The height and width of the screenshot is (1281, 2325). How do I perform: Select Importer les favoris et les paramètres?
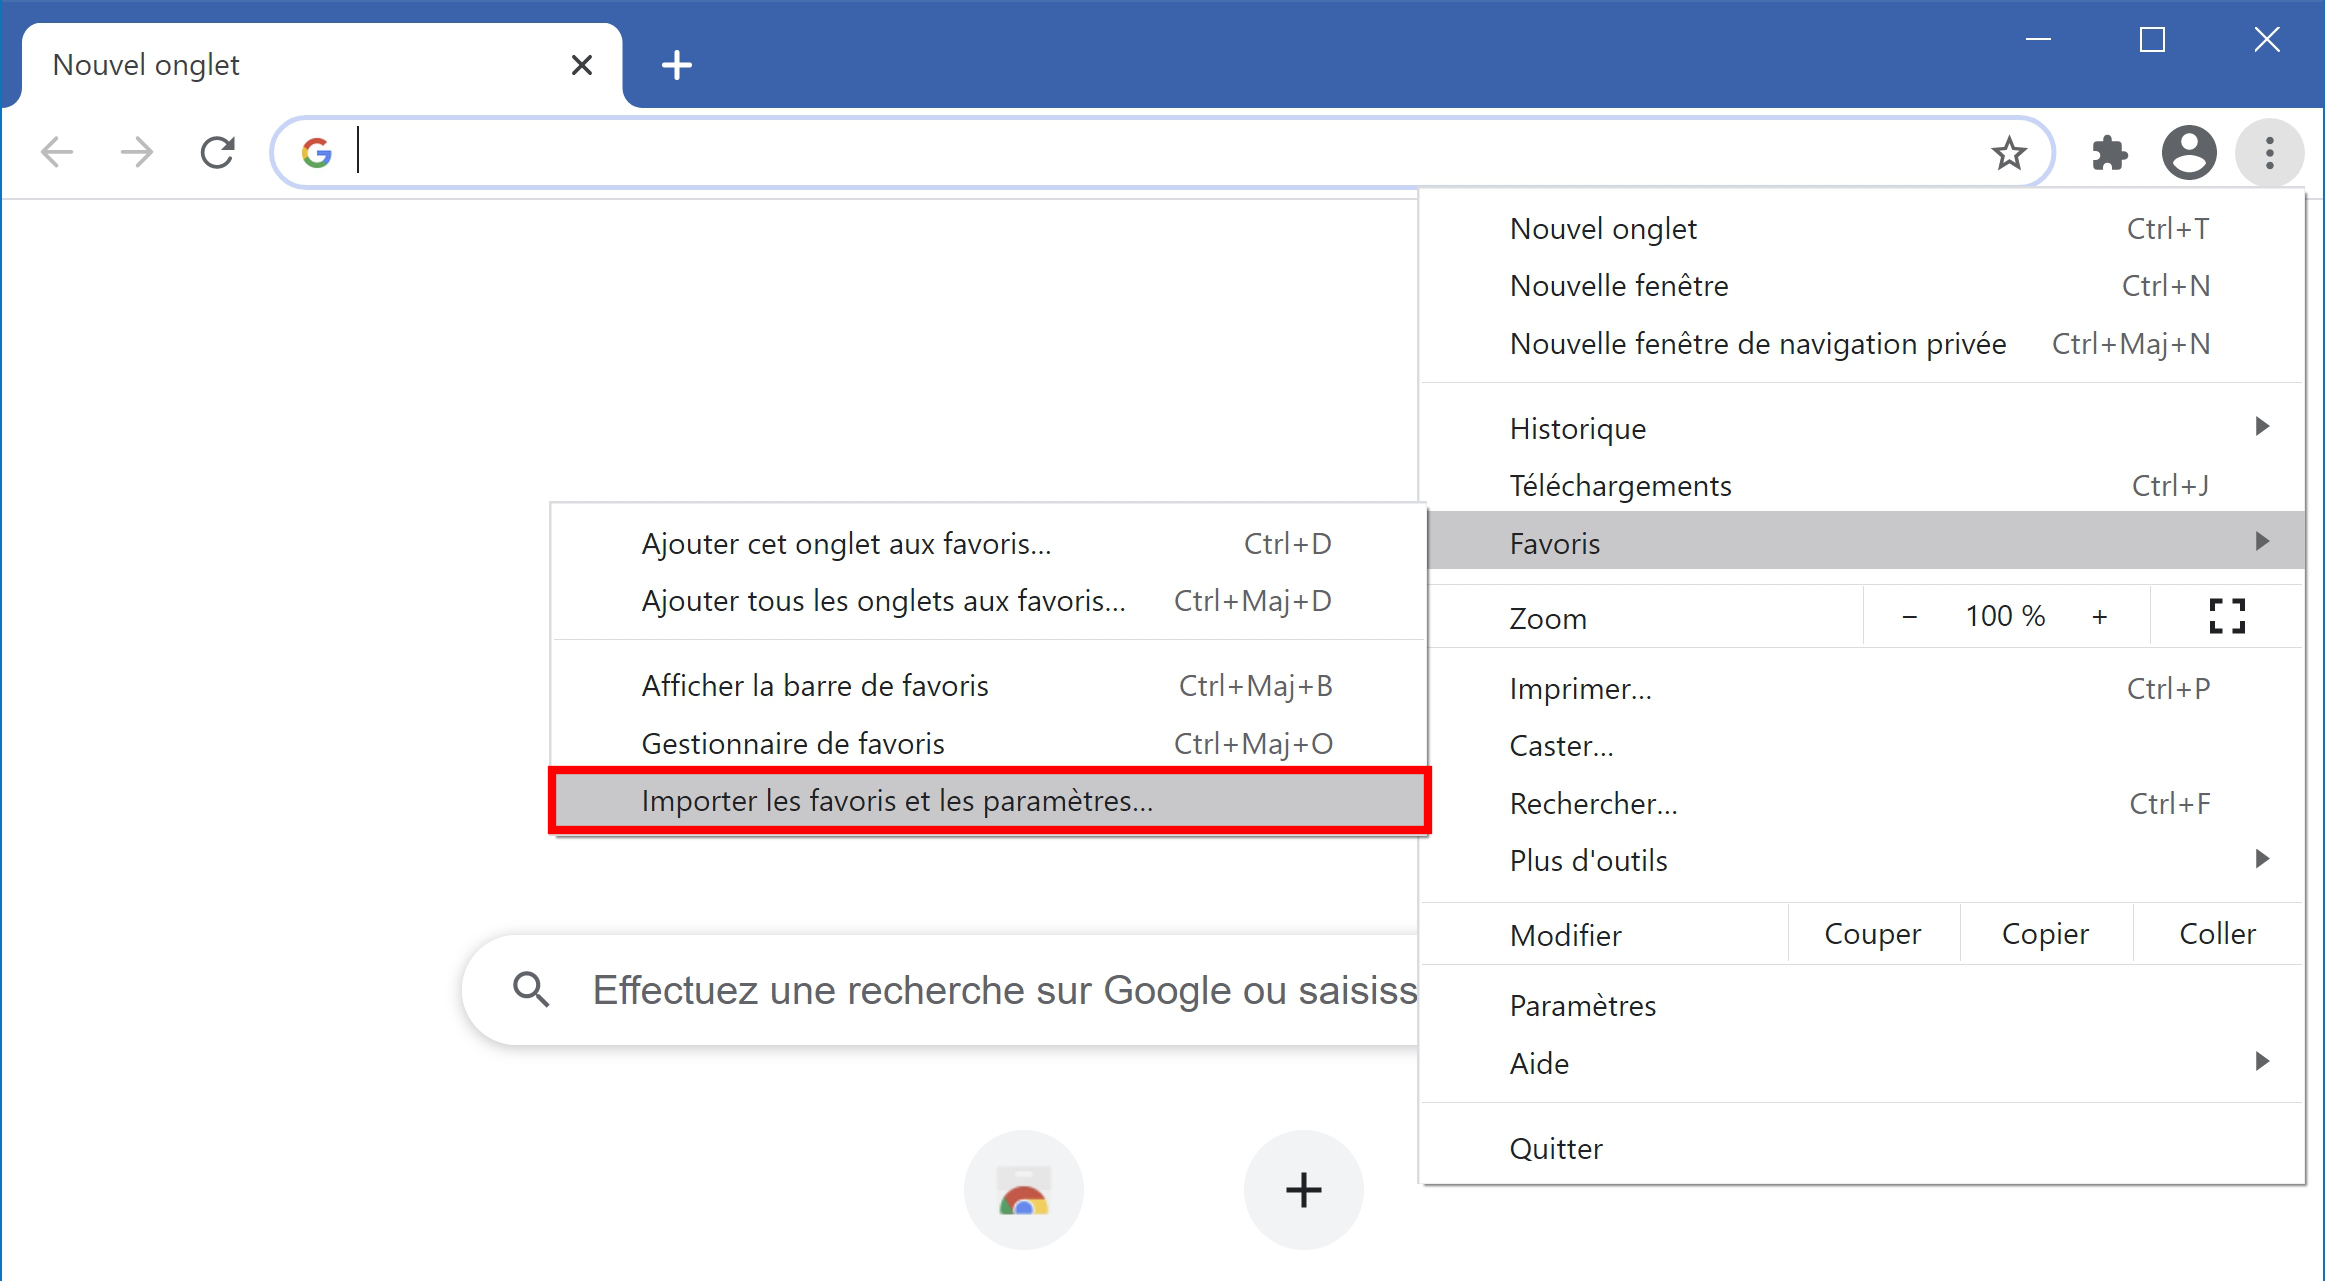[x=988, y=801]
